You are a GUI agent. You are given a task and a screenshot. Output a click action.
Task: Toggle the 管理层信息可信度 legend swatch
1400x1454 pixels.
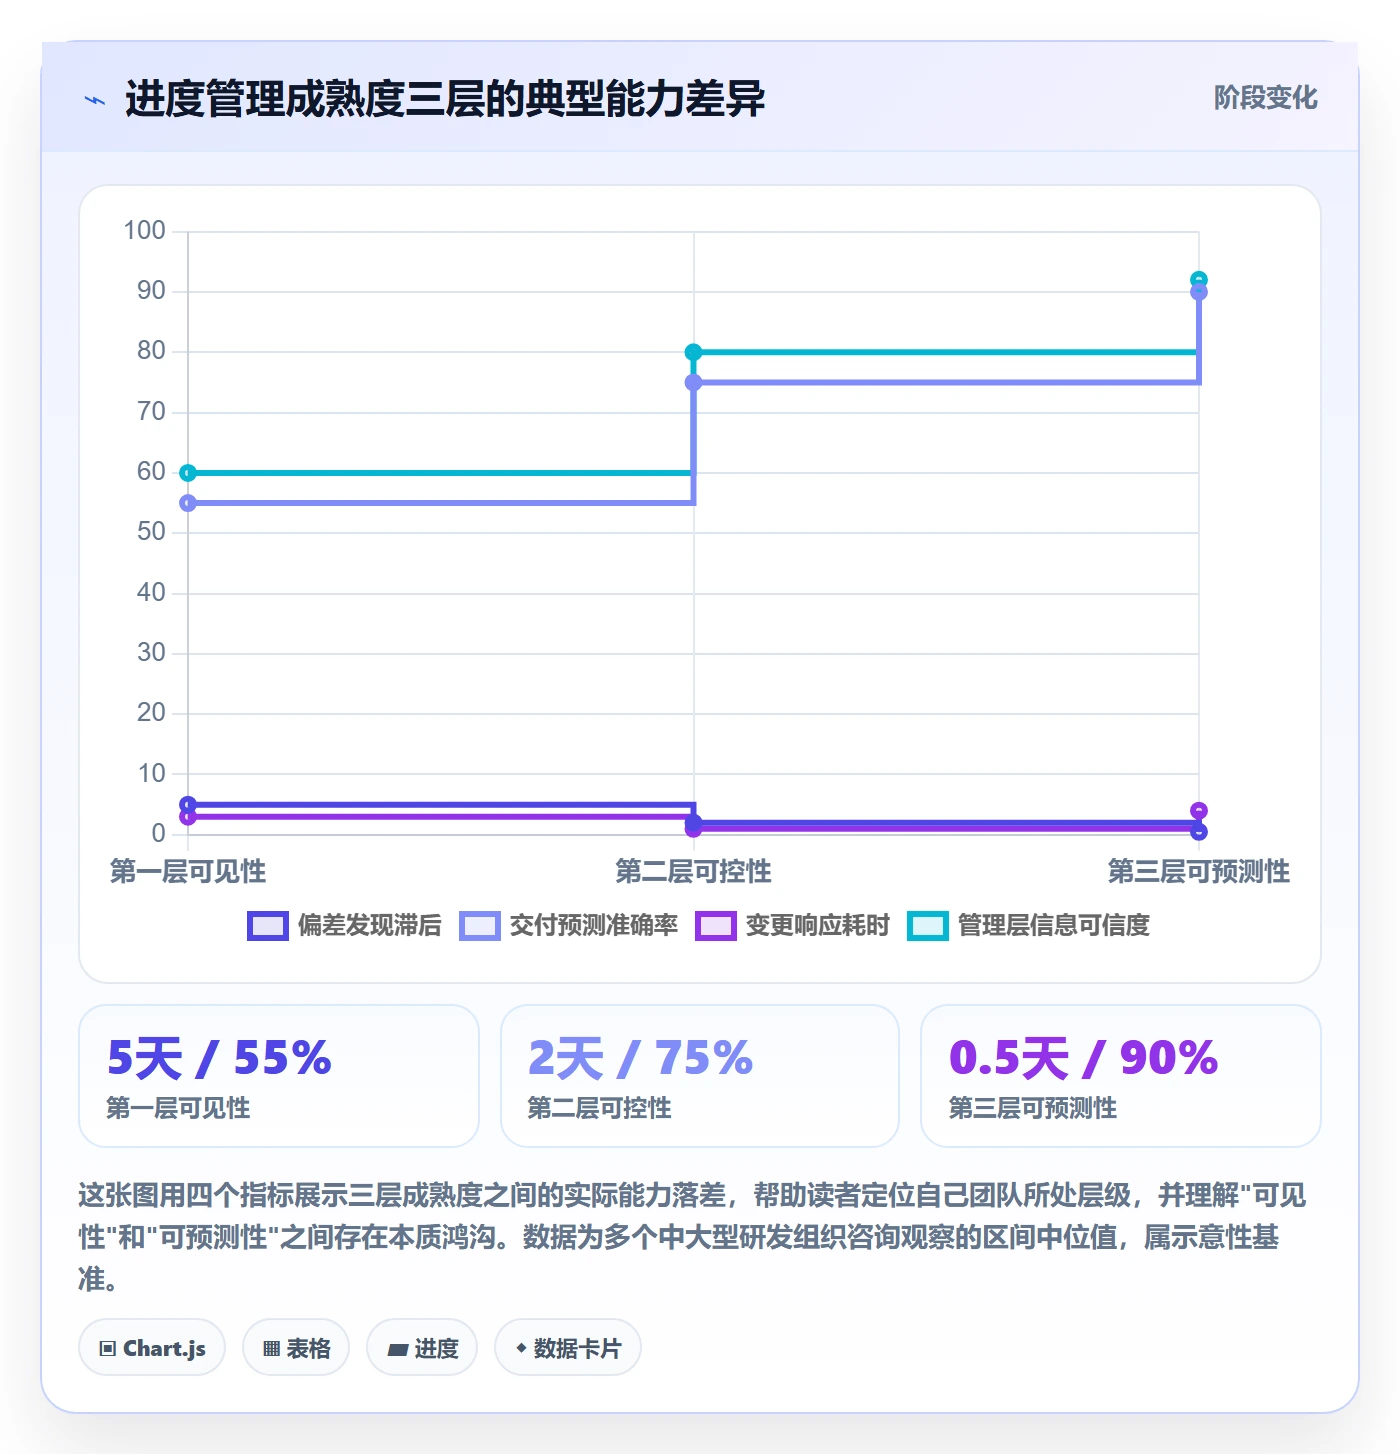click(928, 926)
